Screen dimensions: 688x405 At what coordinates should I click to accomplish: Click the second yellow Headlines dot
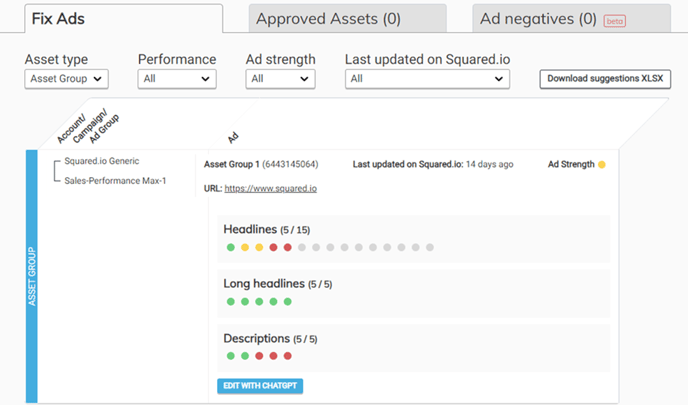pyautogui.click(x=259, y=247)
